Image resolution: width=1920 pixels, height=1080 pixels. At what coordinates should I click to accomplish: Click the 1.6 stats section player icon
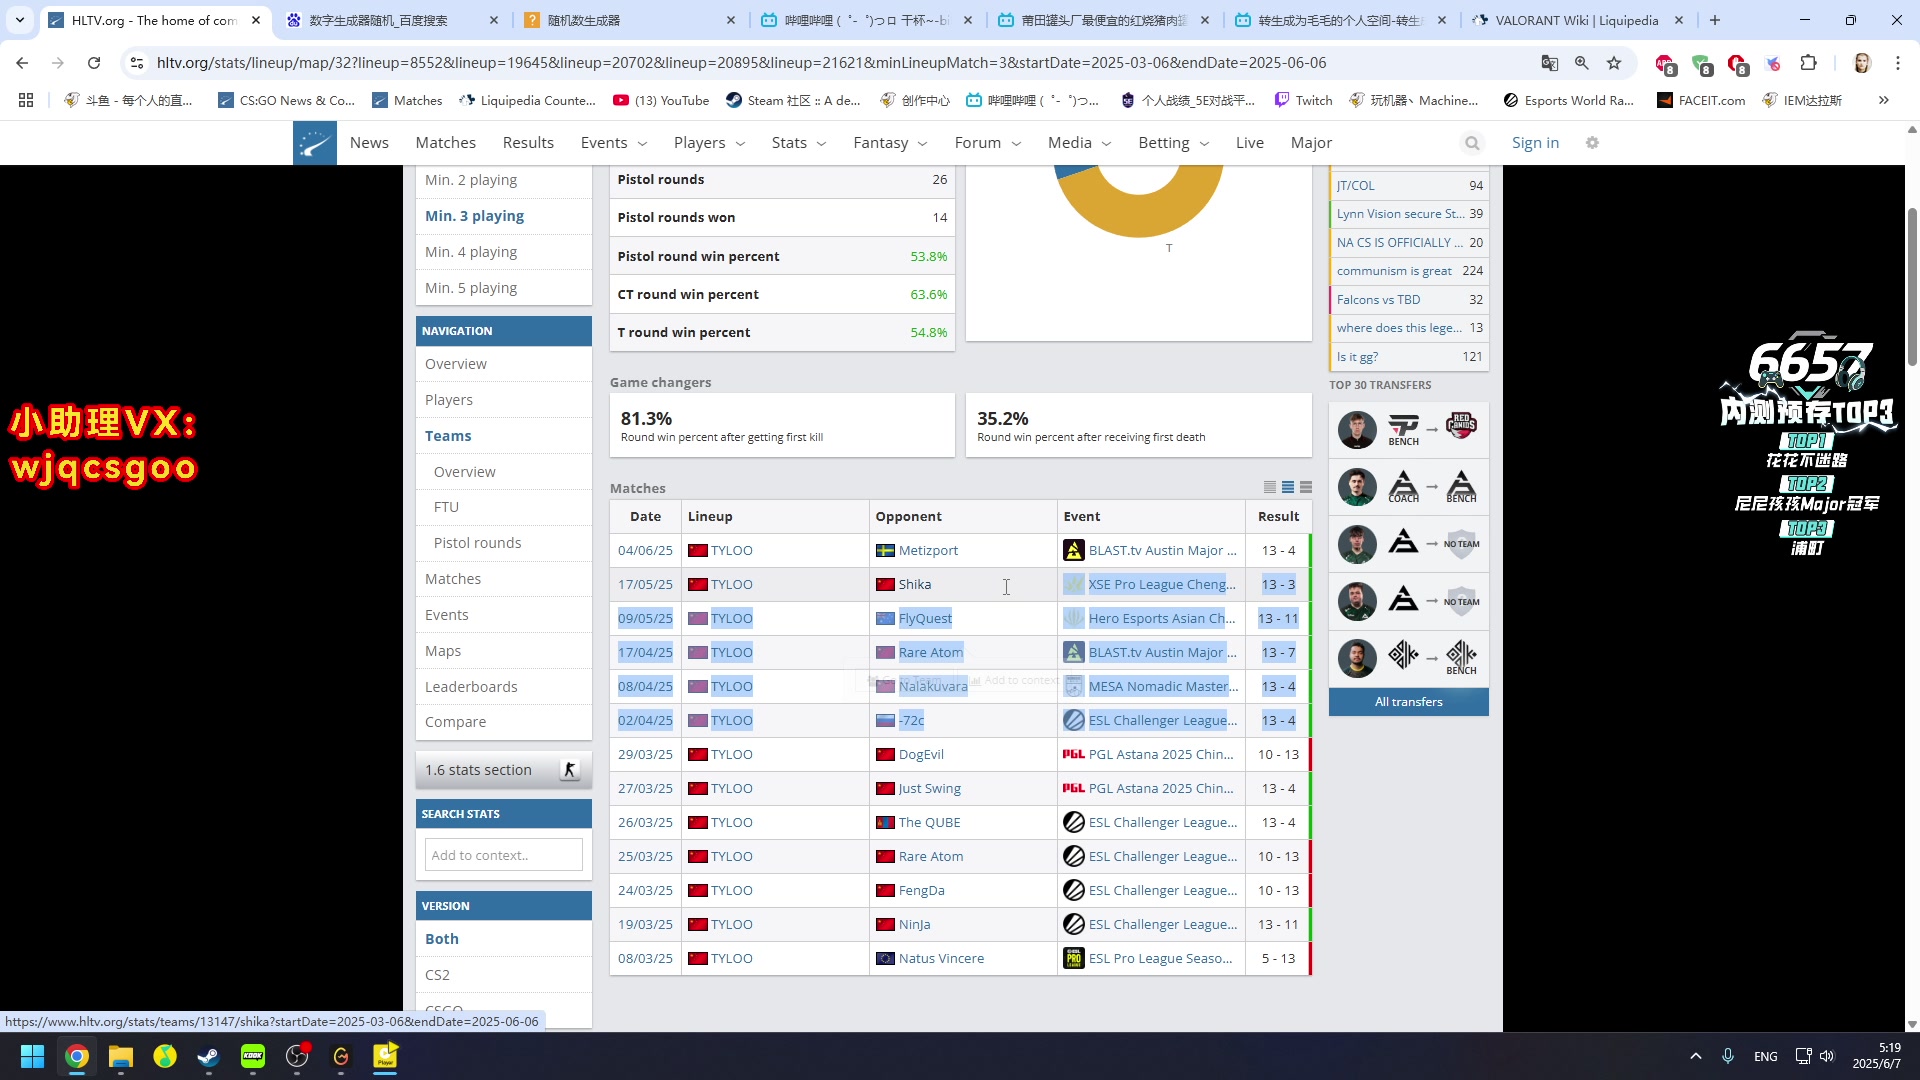coord(570,770)
